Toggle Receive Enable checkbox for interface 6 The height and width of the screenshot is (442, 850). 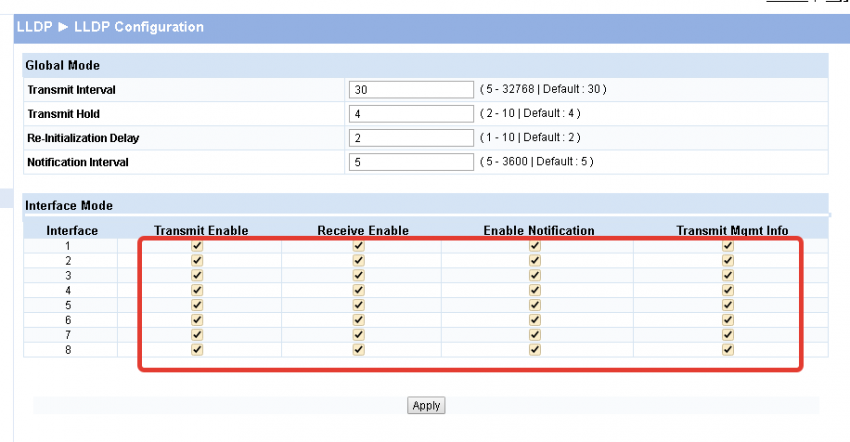coord(359,320)
